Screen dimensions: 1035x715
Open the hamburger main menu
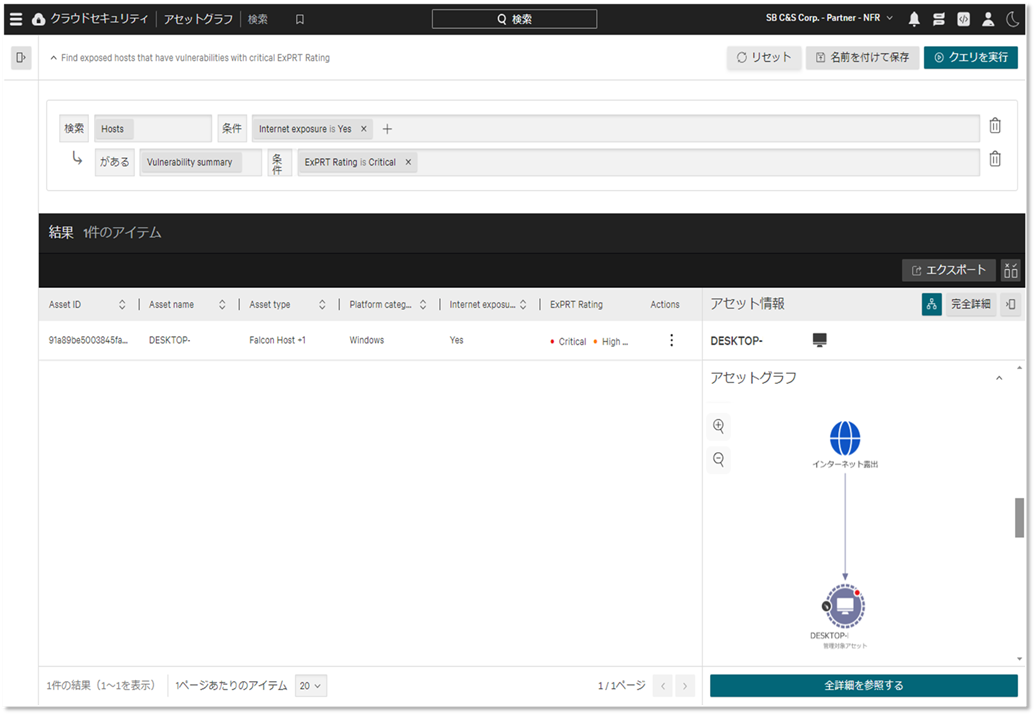[x=16, y=19]
